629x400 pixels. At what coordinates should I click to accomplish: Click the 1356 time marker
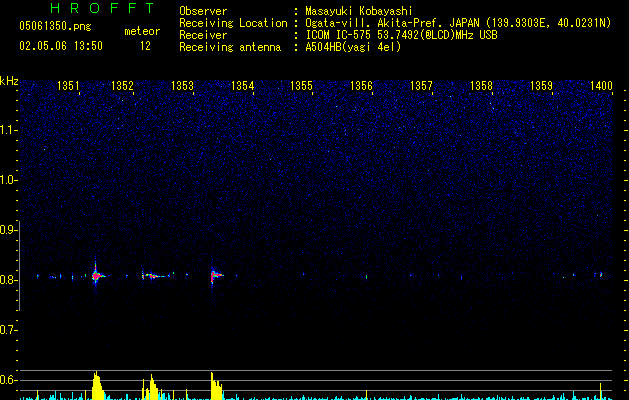(x=361, y=85)
